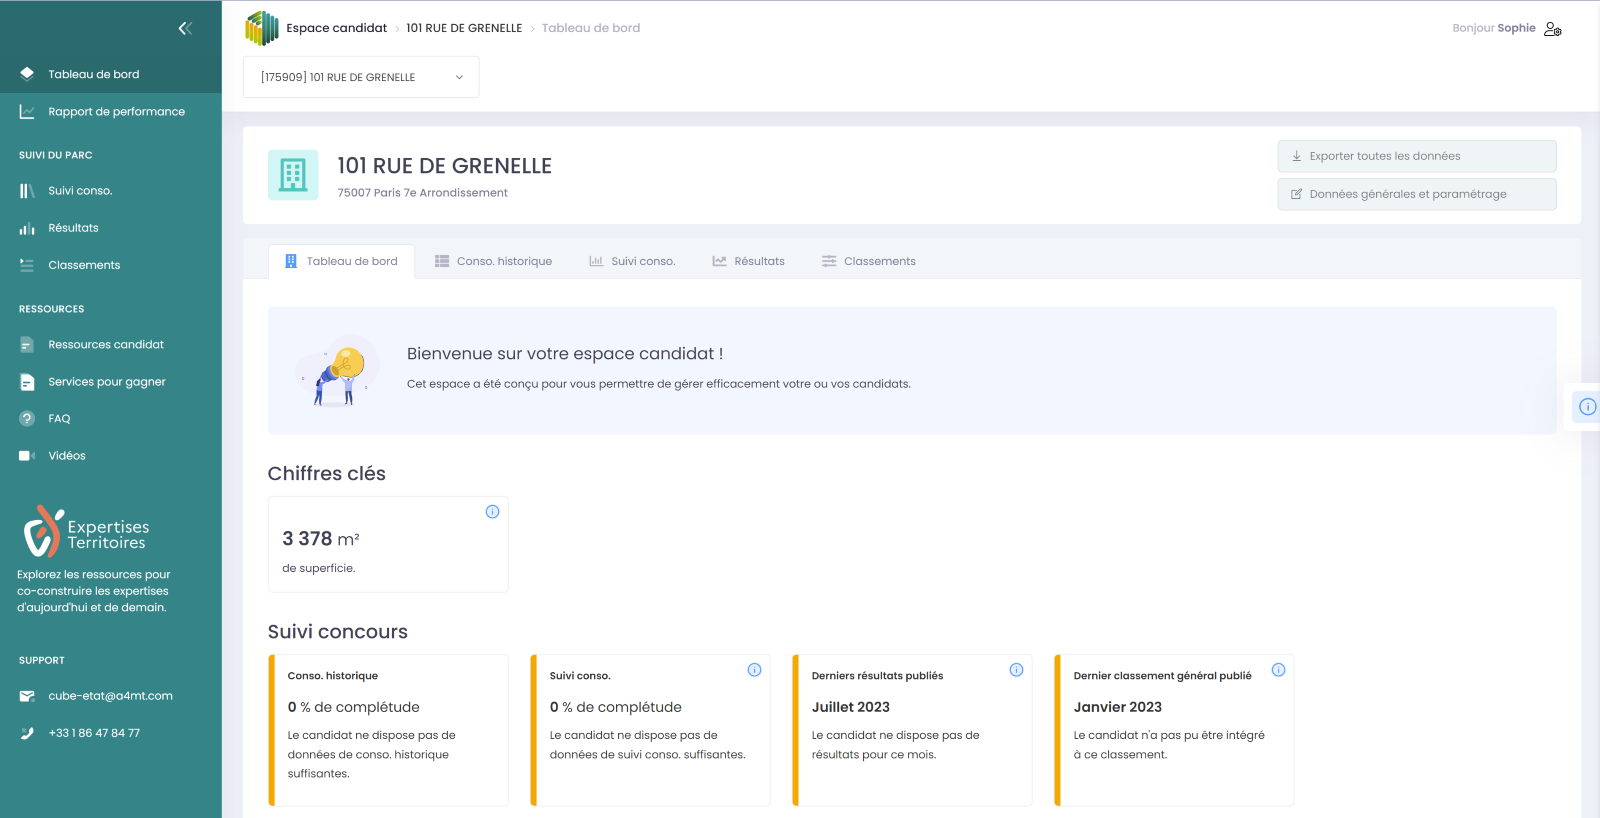The image size is (1600, 818).
Task: Click the Tableau de bord diamond icon
Action: click(x=27, y=74)
